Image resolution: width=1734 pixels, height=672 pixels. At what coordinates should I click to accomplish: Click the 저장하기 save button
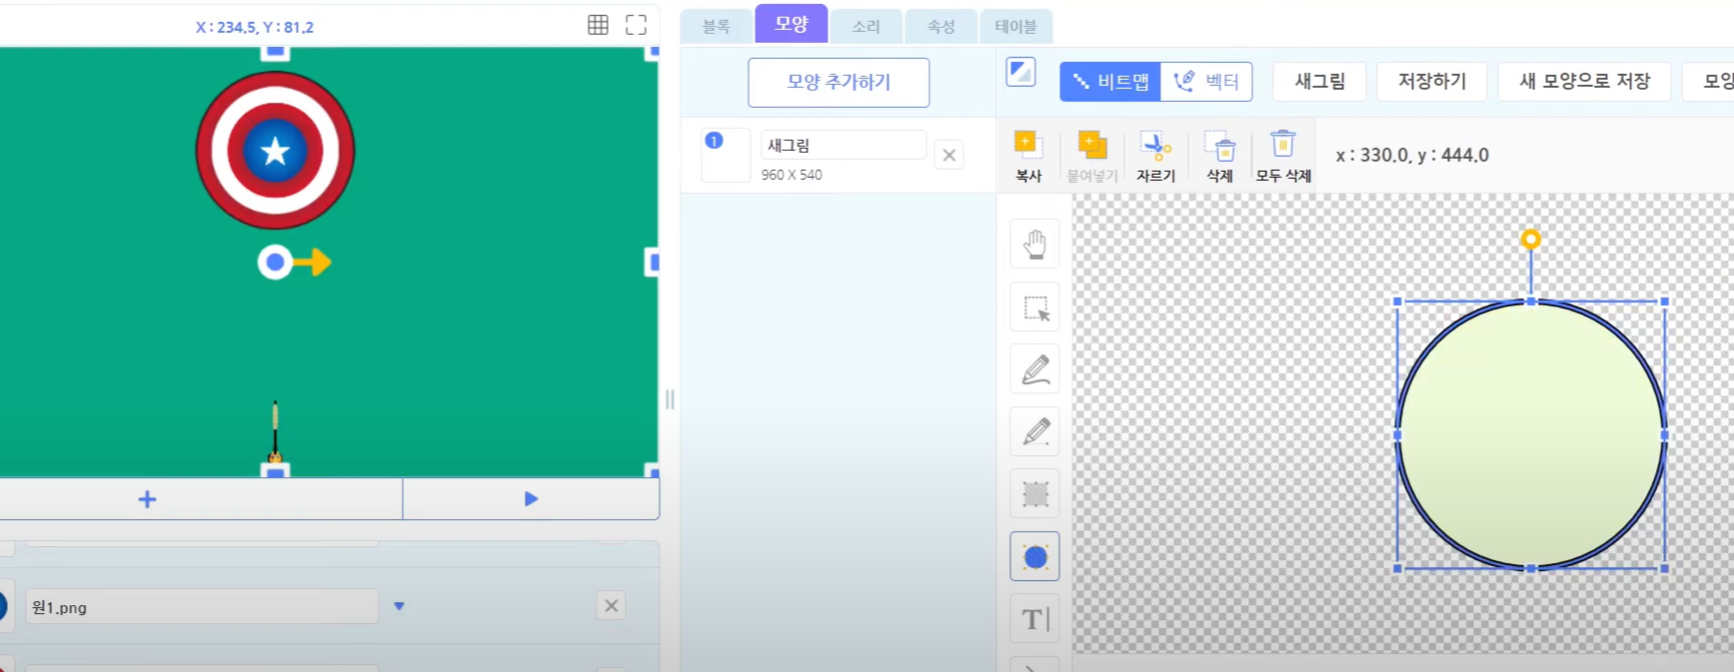[1431, 81]
